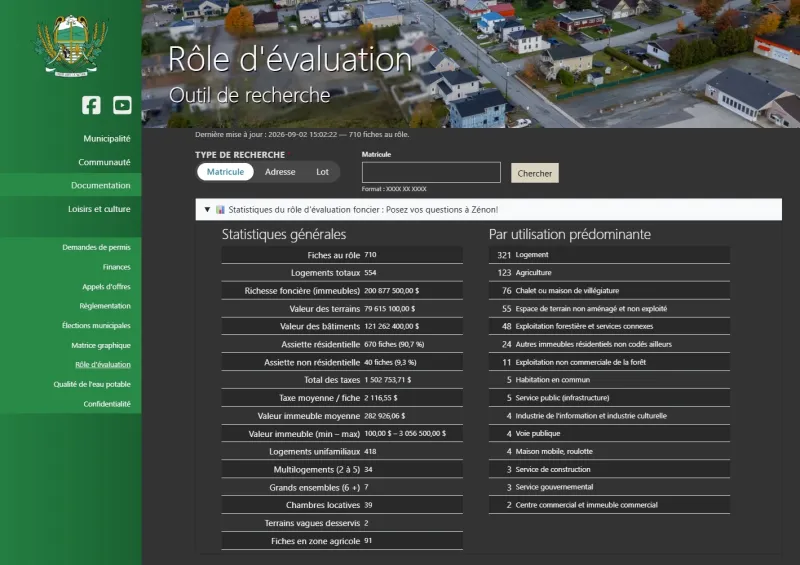
Task: Open the municipality's YouTube channel icon
Action: (122, 105)
